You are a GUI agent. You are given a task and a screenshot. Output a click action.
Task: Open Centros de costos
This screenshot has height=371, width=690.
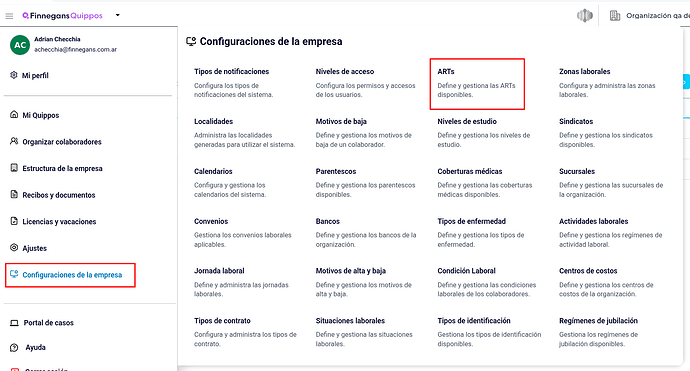588,271
